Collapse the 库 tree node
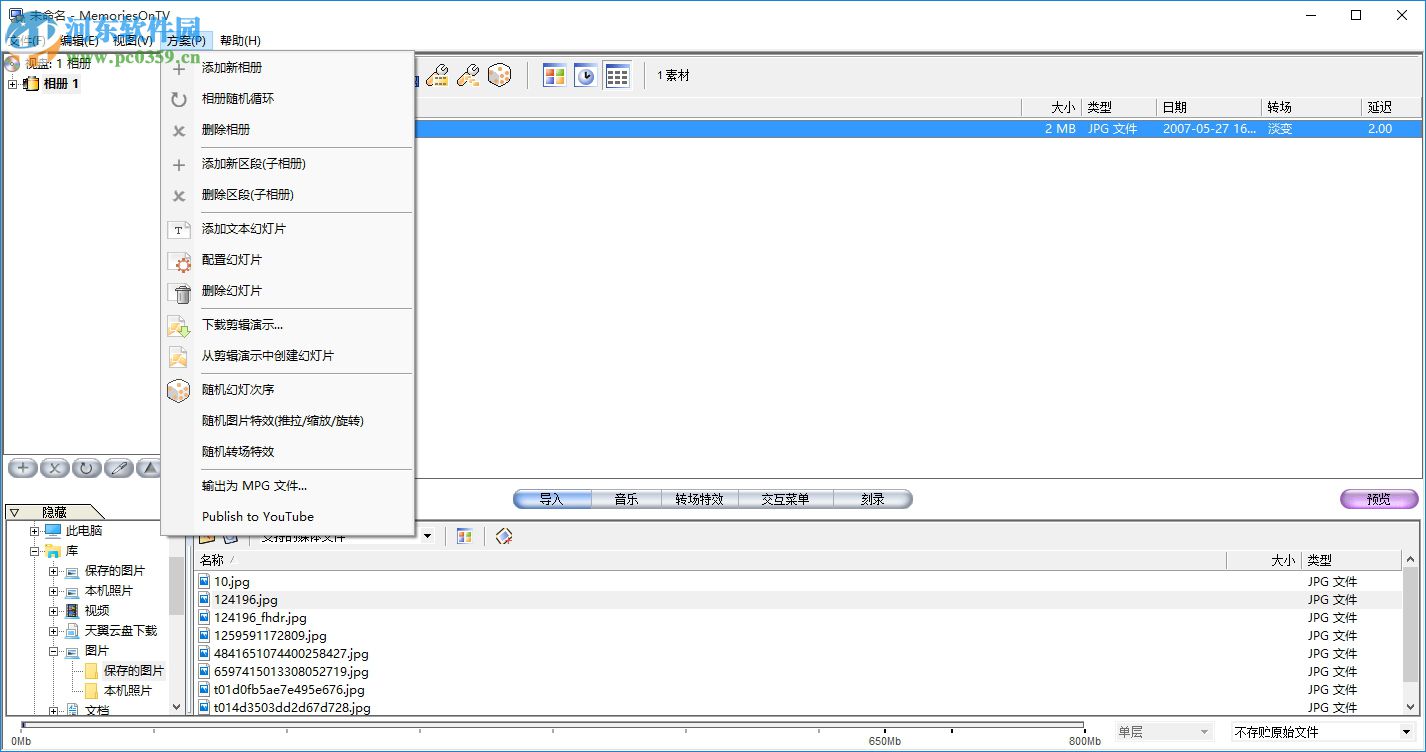This screenshot has height=752, width=1426. 34,551
